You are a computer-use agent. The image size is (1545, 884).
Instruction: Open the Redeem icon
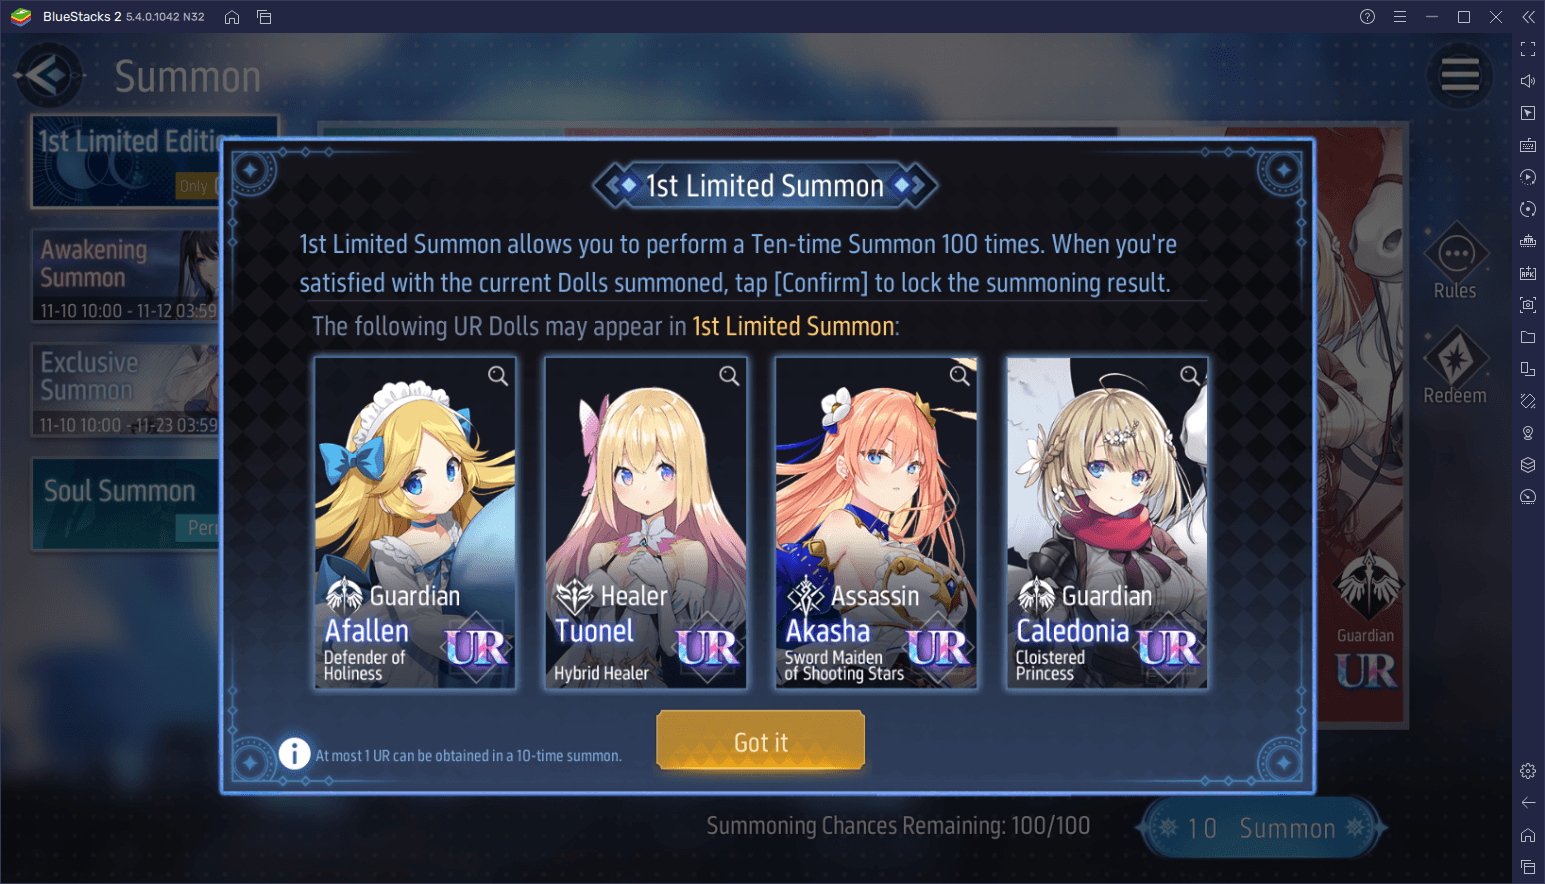coord(1455,366)
